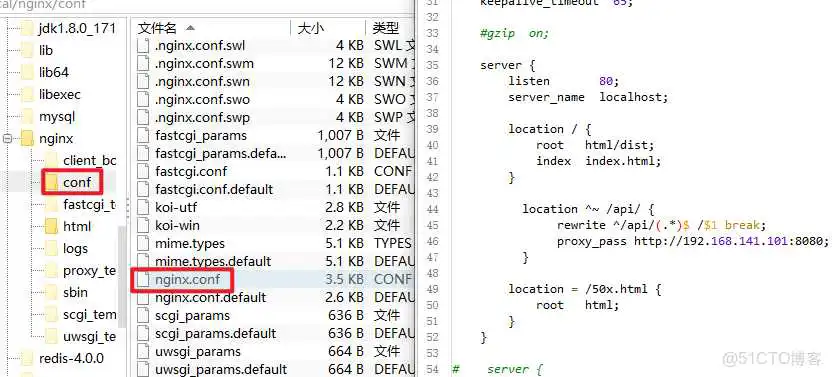
Task: Click '#gzip on;' comment line
Action: click(514, 33)
